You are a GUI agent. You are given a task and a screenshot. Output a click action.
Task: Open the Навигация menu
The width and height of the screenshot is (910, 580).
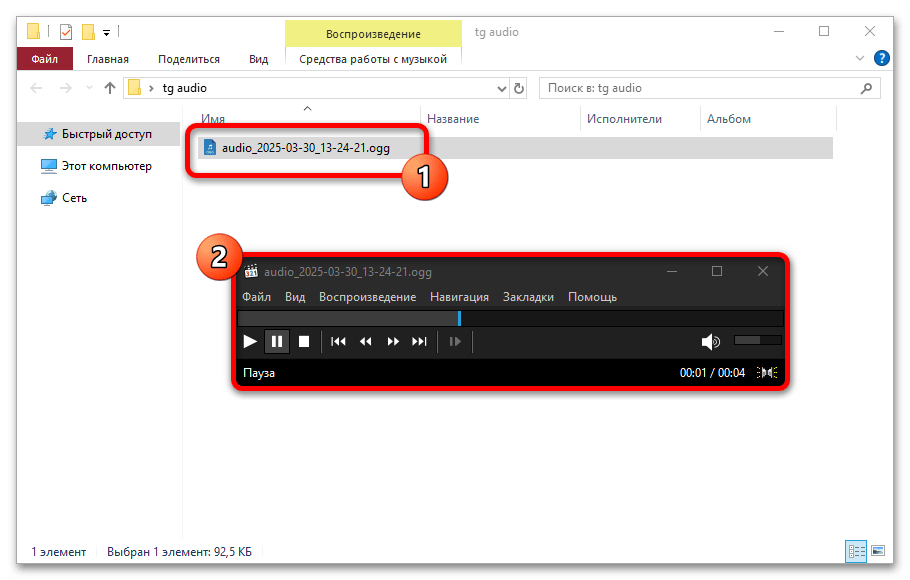(459, 297)
